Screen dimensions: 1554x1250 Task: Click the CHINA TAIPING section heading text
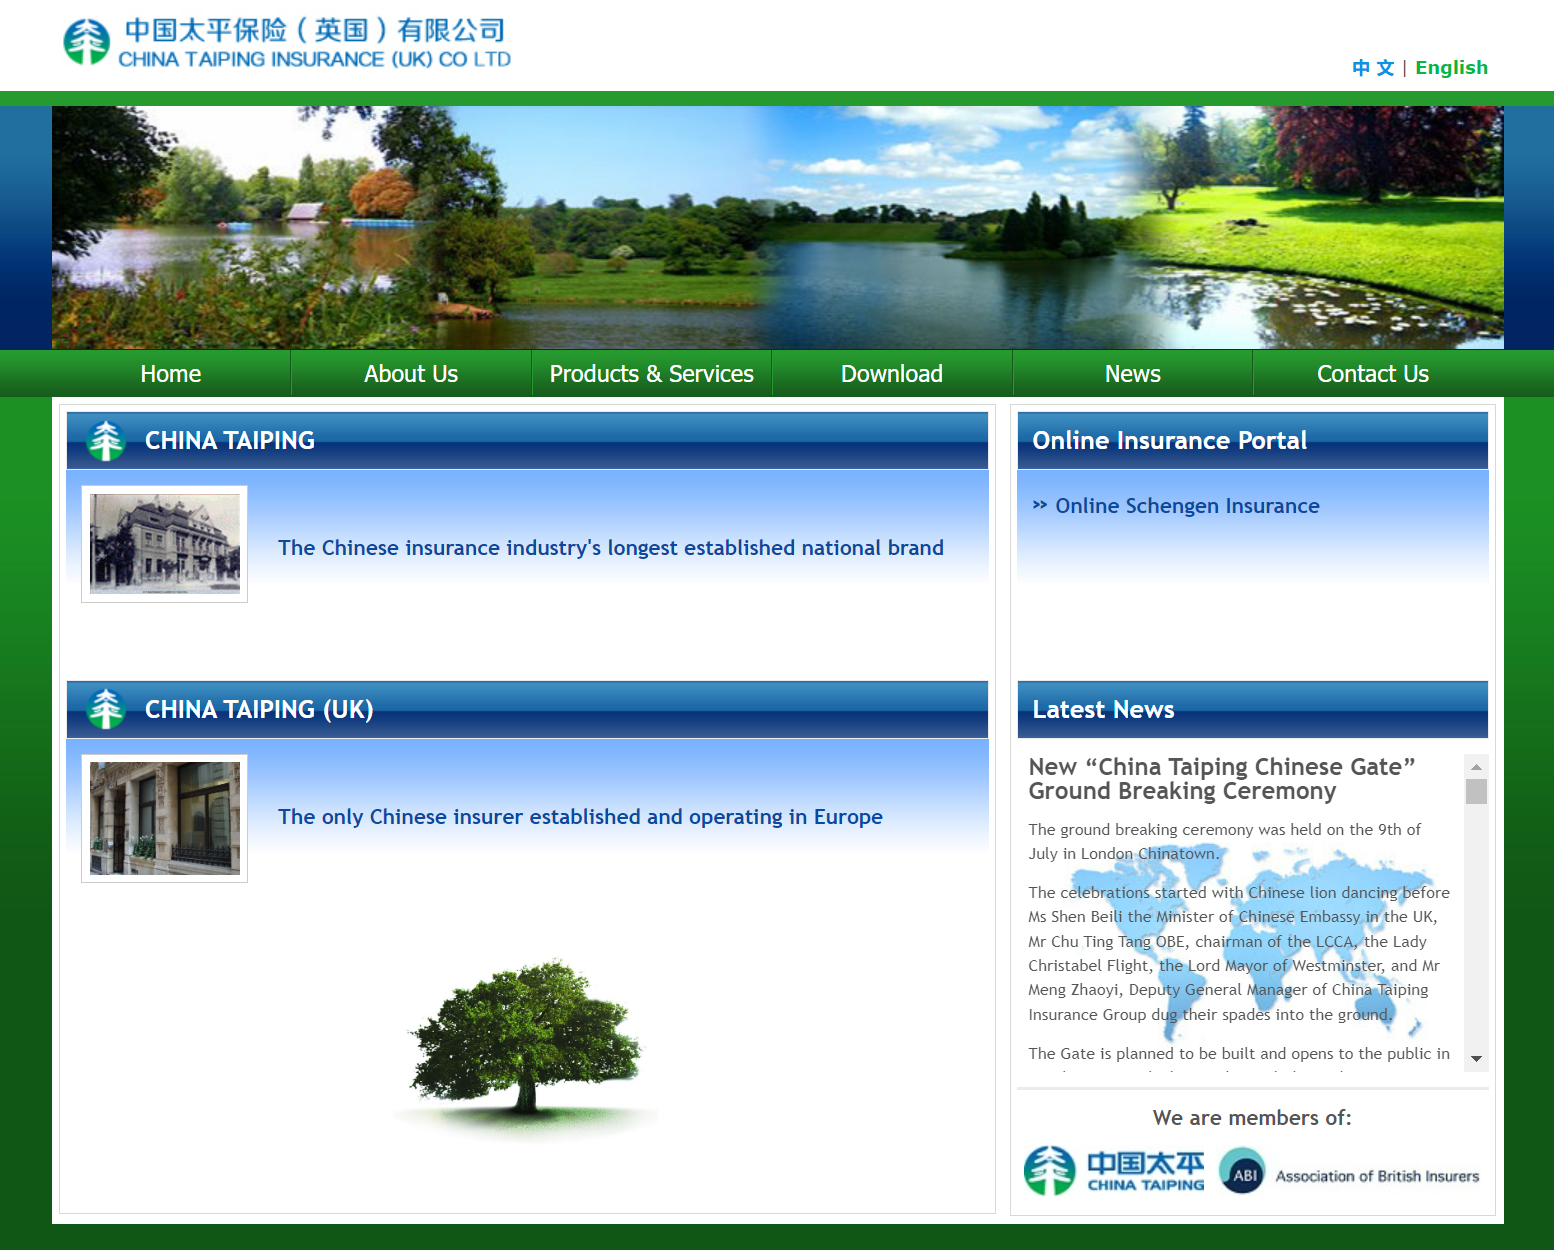[x=230, y=441]
